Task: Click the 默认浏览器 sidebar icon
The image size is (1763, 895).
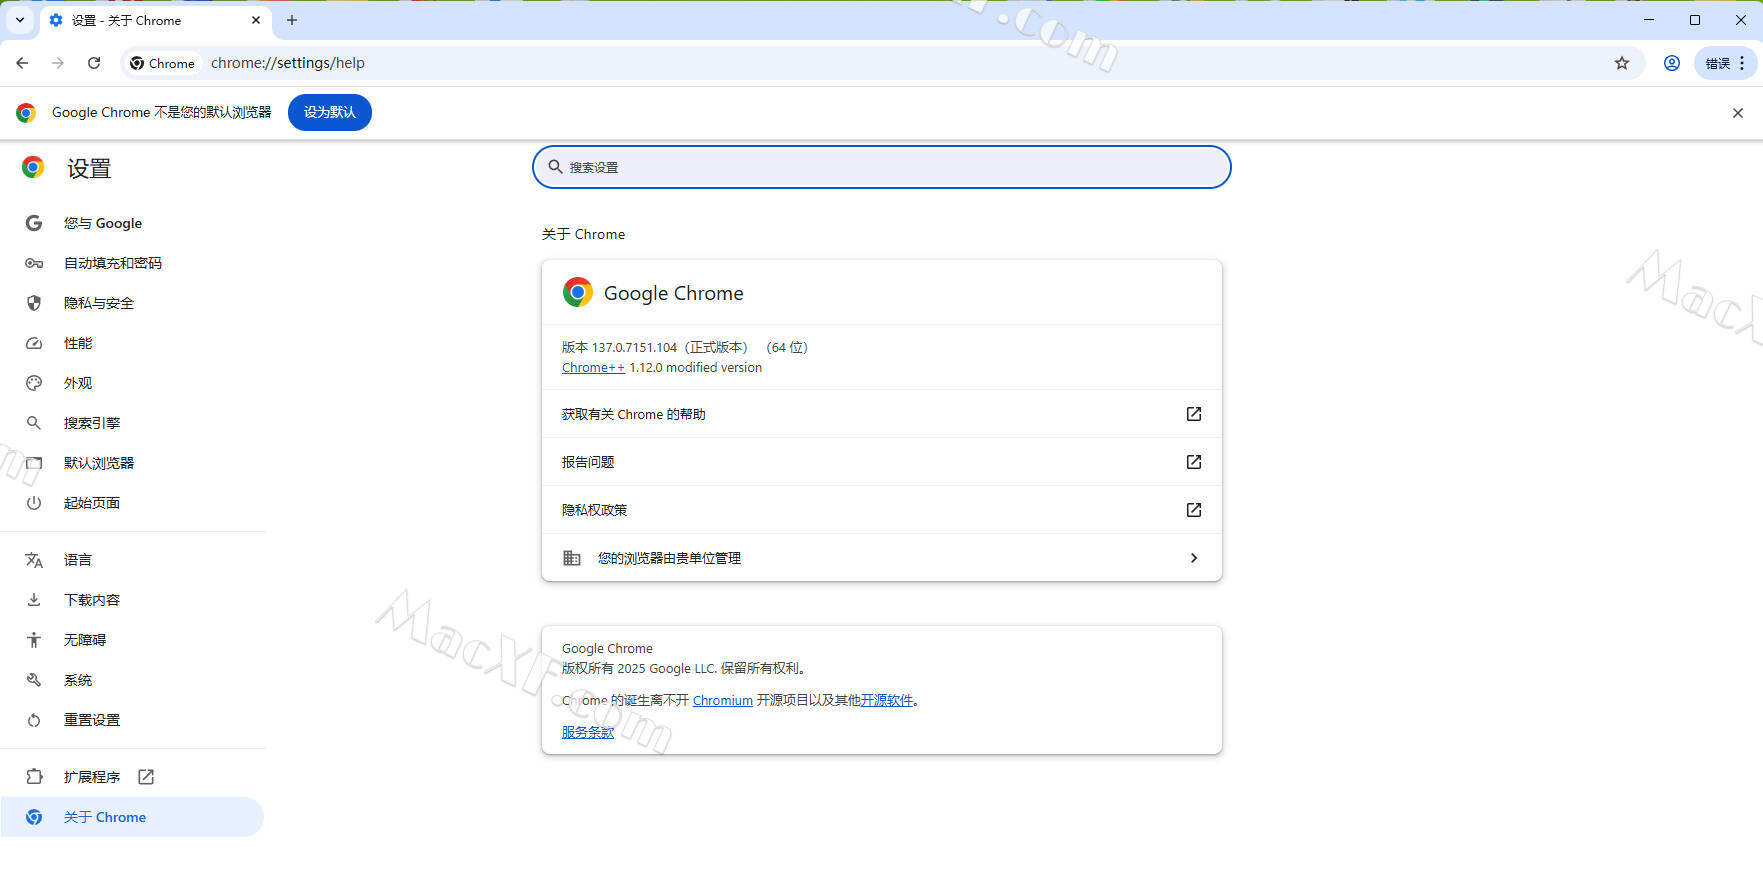Action: [34, 463]
